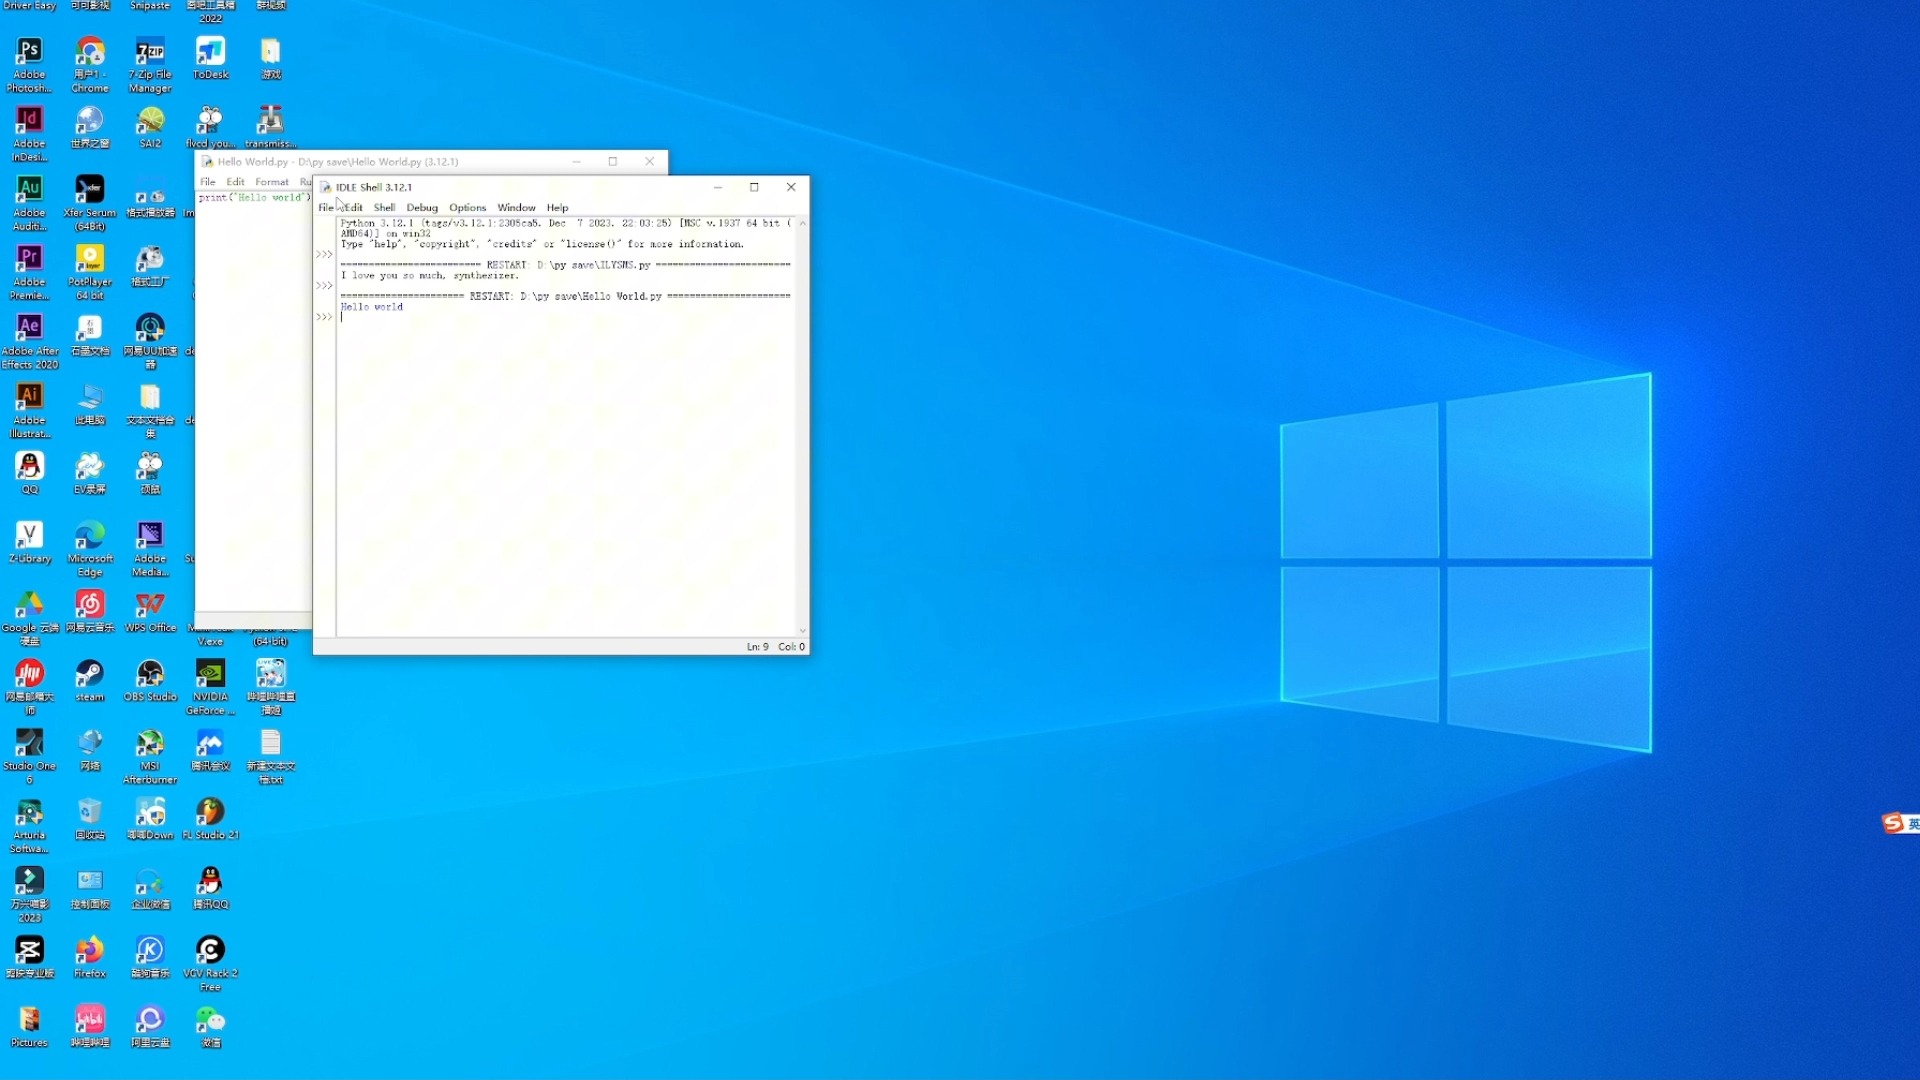
Task: Select the transmission desktop icon
Action: (270, 127)
